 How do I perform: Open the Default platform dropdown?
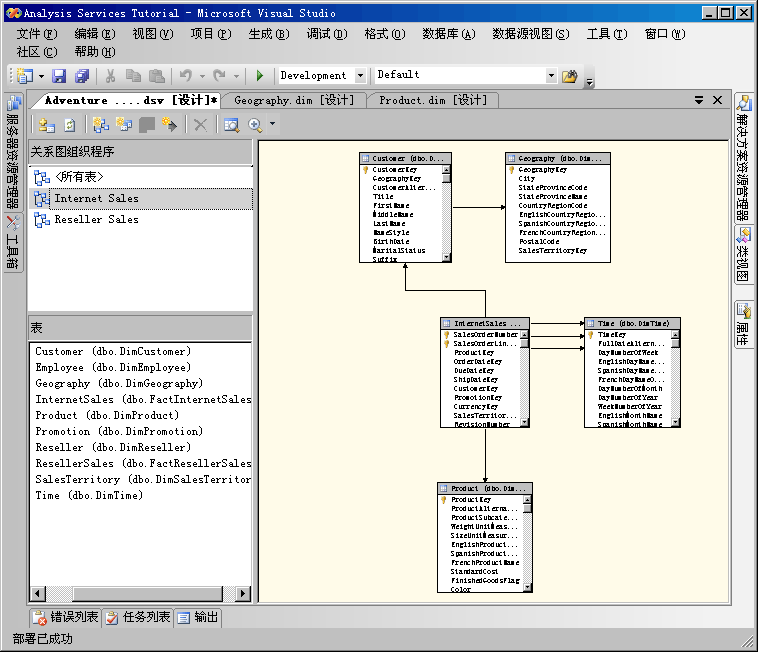pyautogui.click(x=550, y=76)
